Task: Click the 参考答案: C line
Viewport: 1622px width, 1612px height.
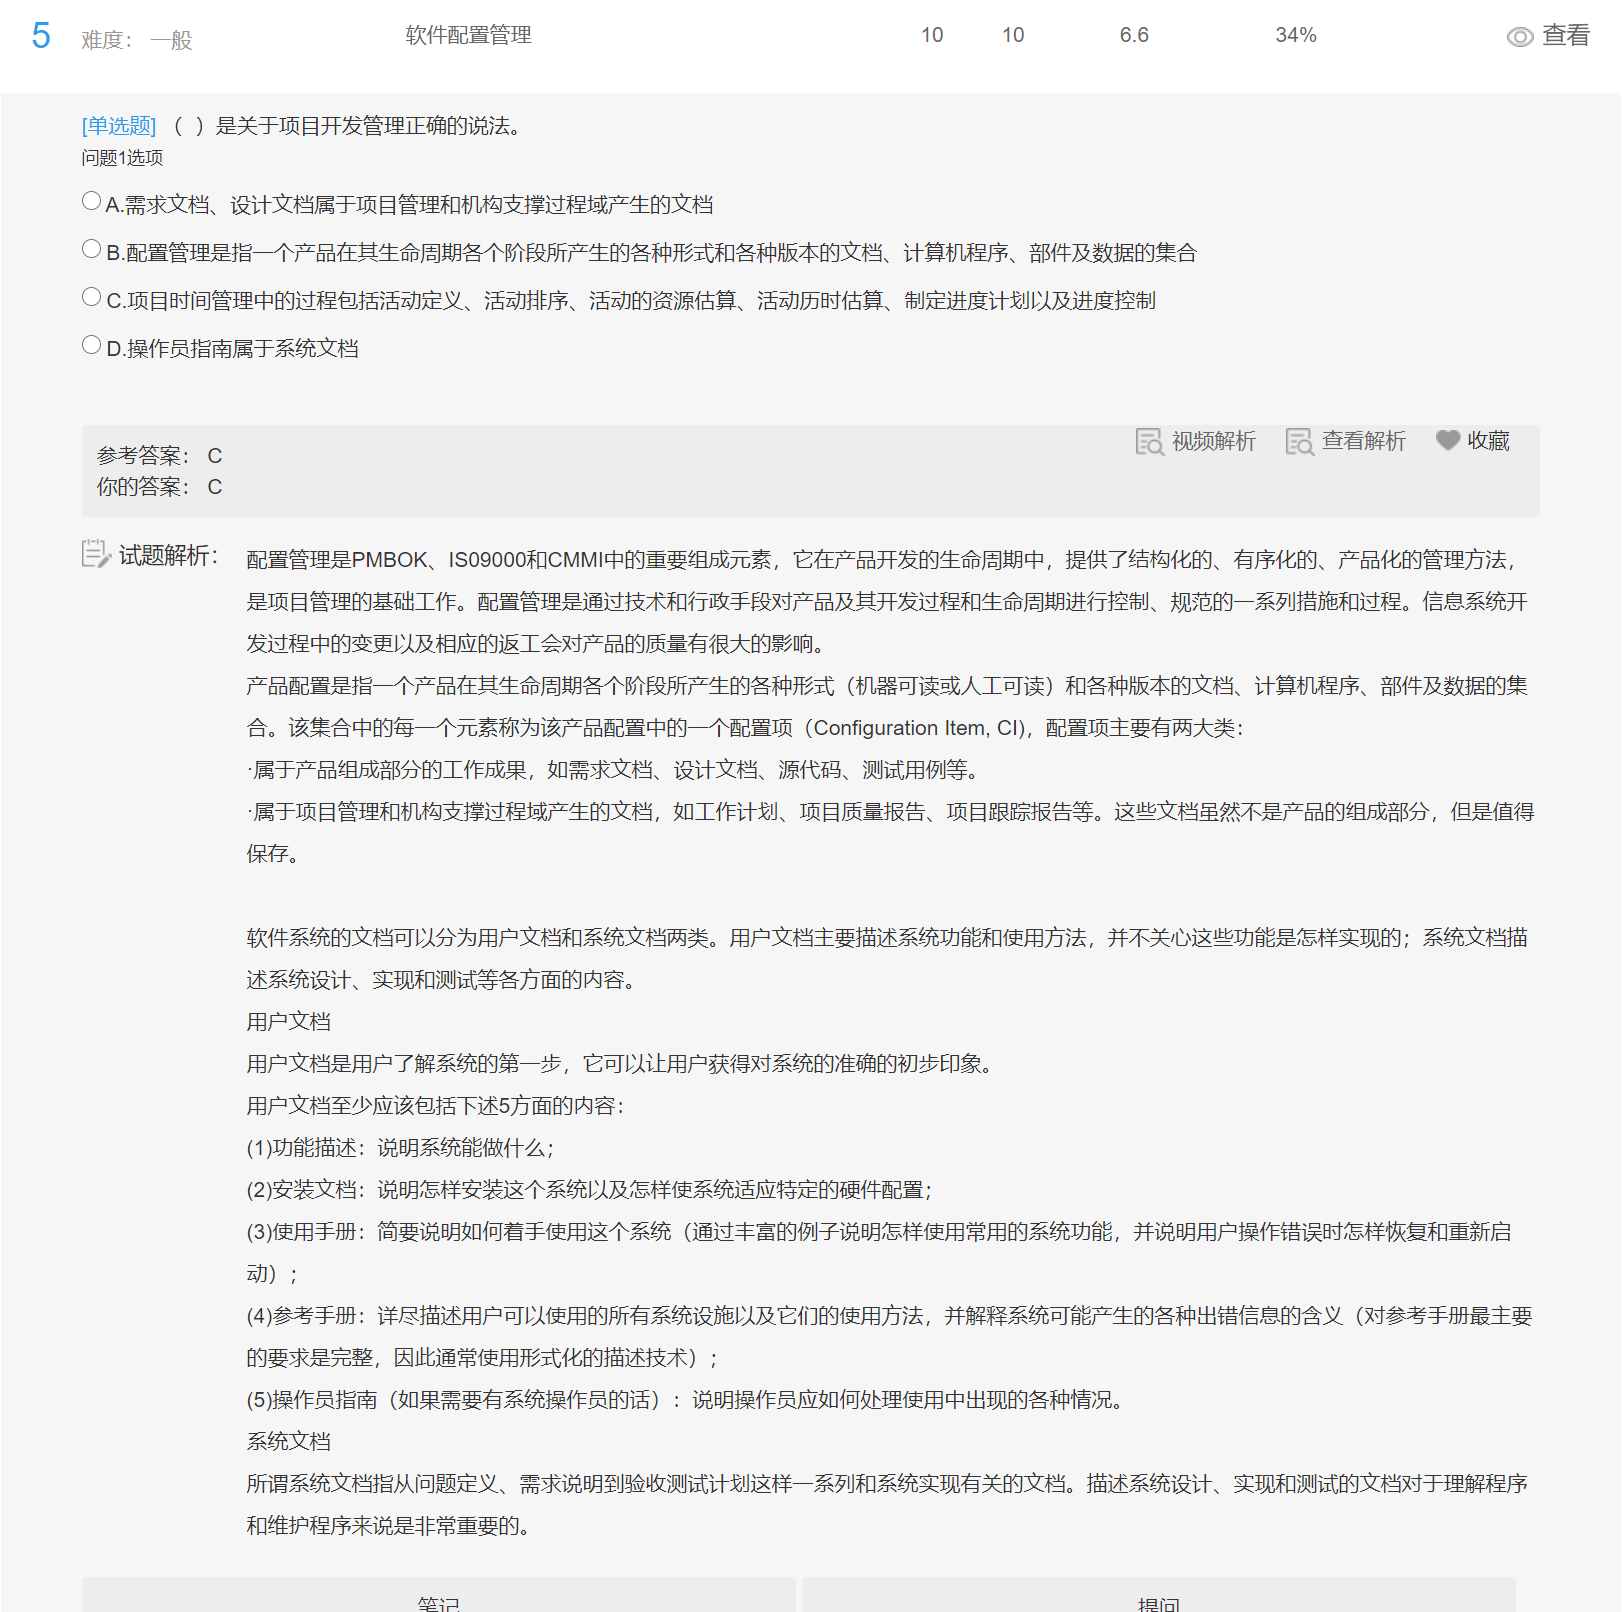Action: point(160,456)
